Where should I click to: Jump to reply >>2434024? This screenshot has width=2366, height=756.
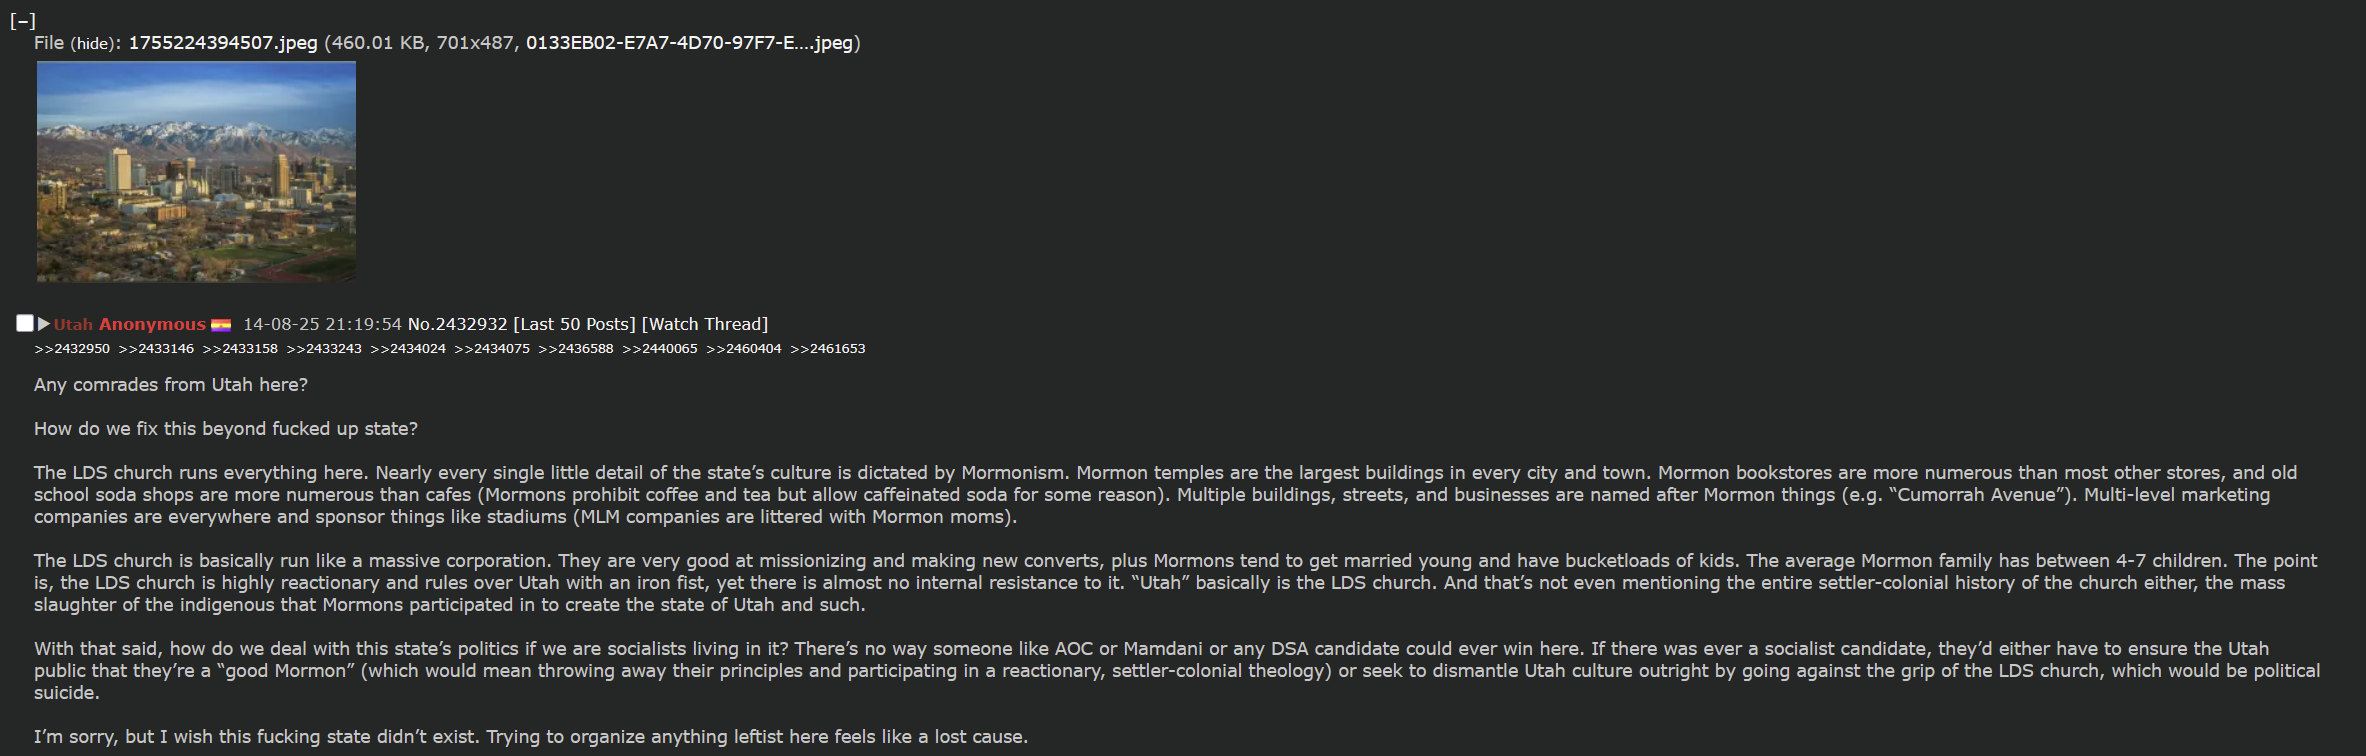(x=408, y=349)
